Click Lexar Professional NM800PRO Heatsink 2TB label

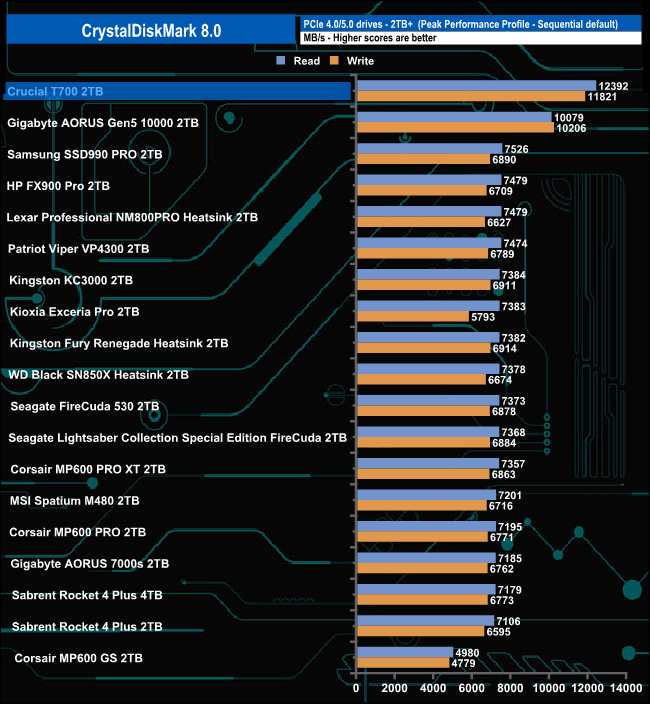pos(132,217)
